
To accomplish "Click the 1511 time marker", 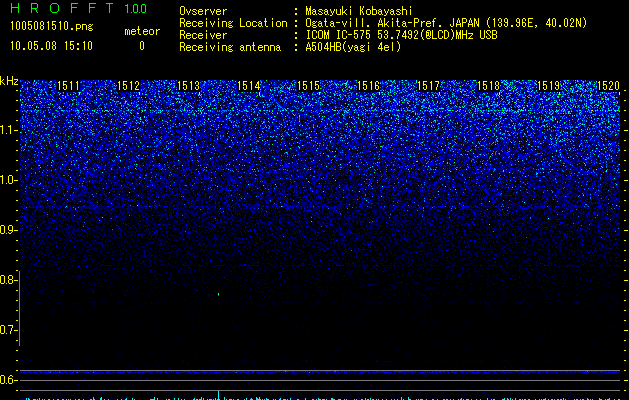I will pyautogui.click(x=69, y=86).
